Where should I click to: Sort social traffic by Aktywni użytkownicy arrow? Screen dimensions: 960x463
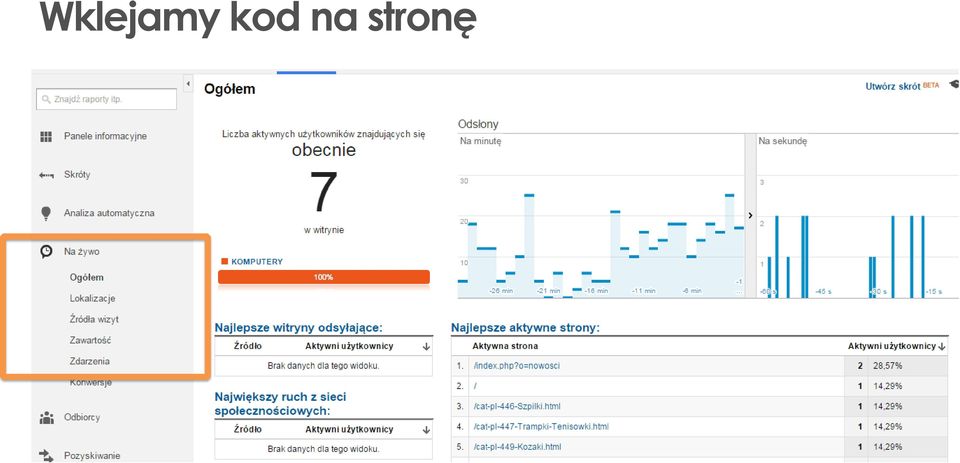[x=426, y=430]
